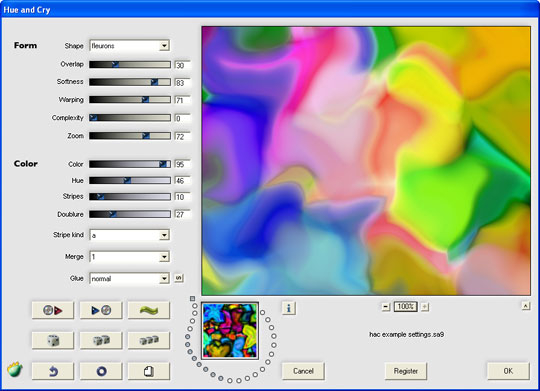Click the Overlap value field showing 30
Image resolution: width=540 pixels, height=391 pixels.
click(182, 65)
